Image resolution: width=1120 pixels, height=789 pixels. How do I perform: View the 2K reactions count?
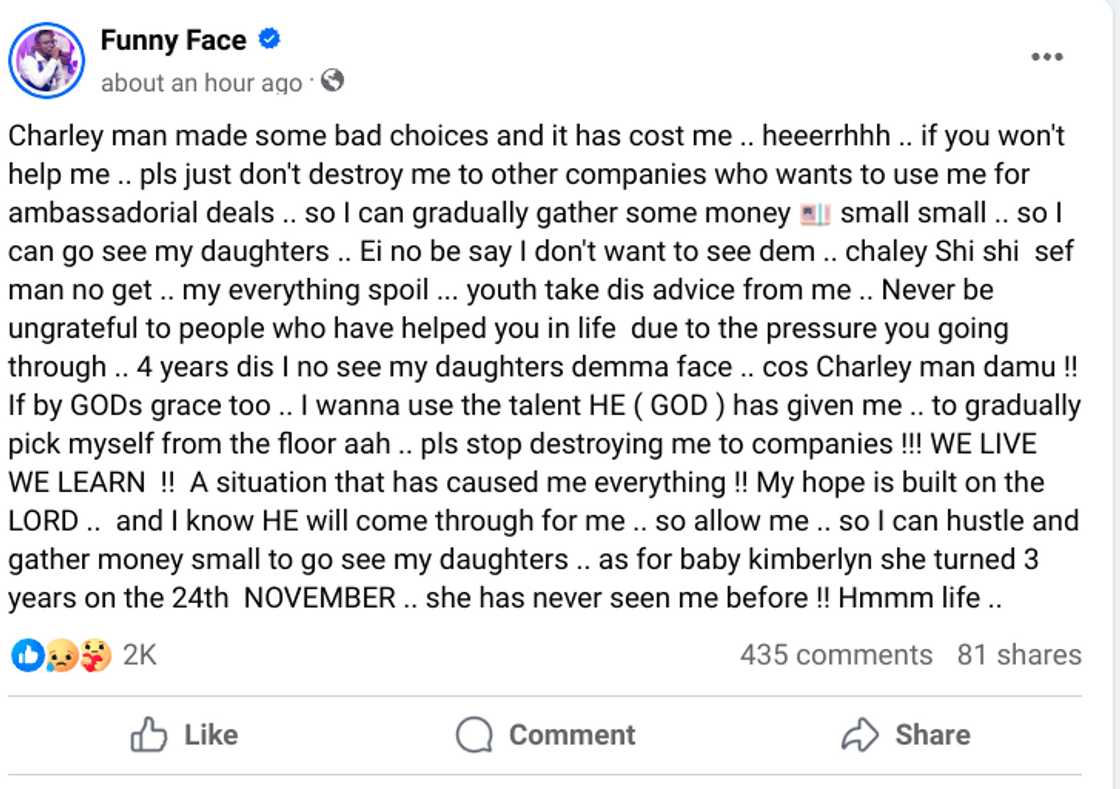coord(139,655)
